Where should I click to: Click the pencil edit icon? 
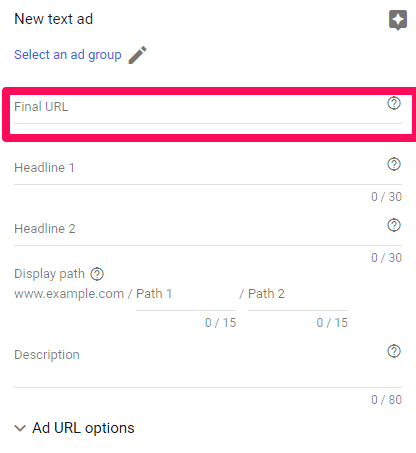(x=137, y=55)
